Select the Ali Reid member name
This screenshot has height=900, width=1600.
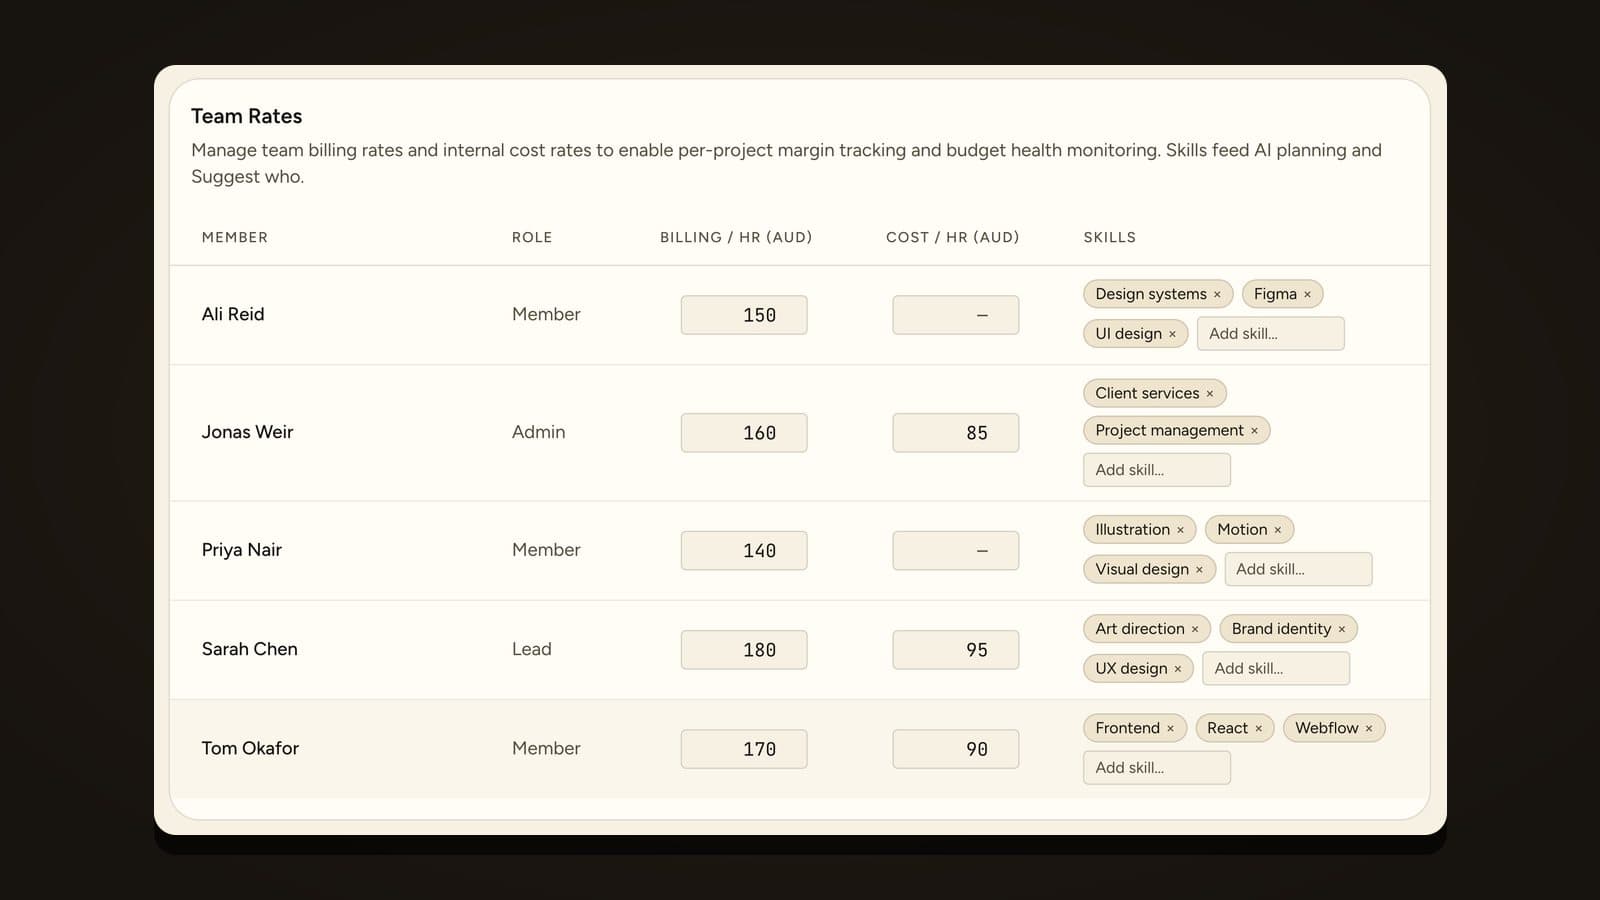(x=233, y=314)
